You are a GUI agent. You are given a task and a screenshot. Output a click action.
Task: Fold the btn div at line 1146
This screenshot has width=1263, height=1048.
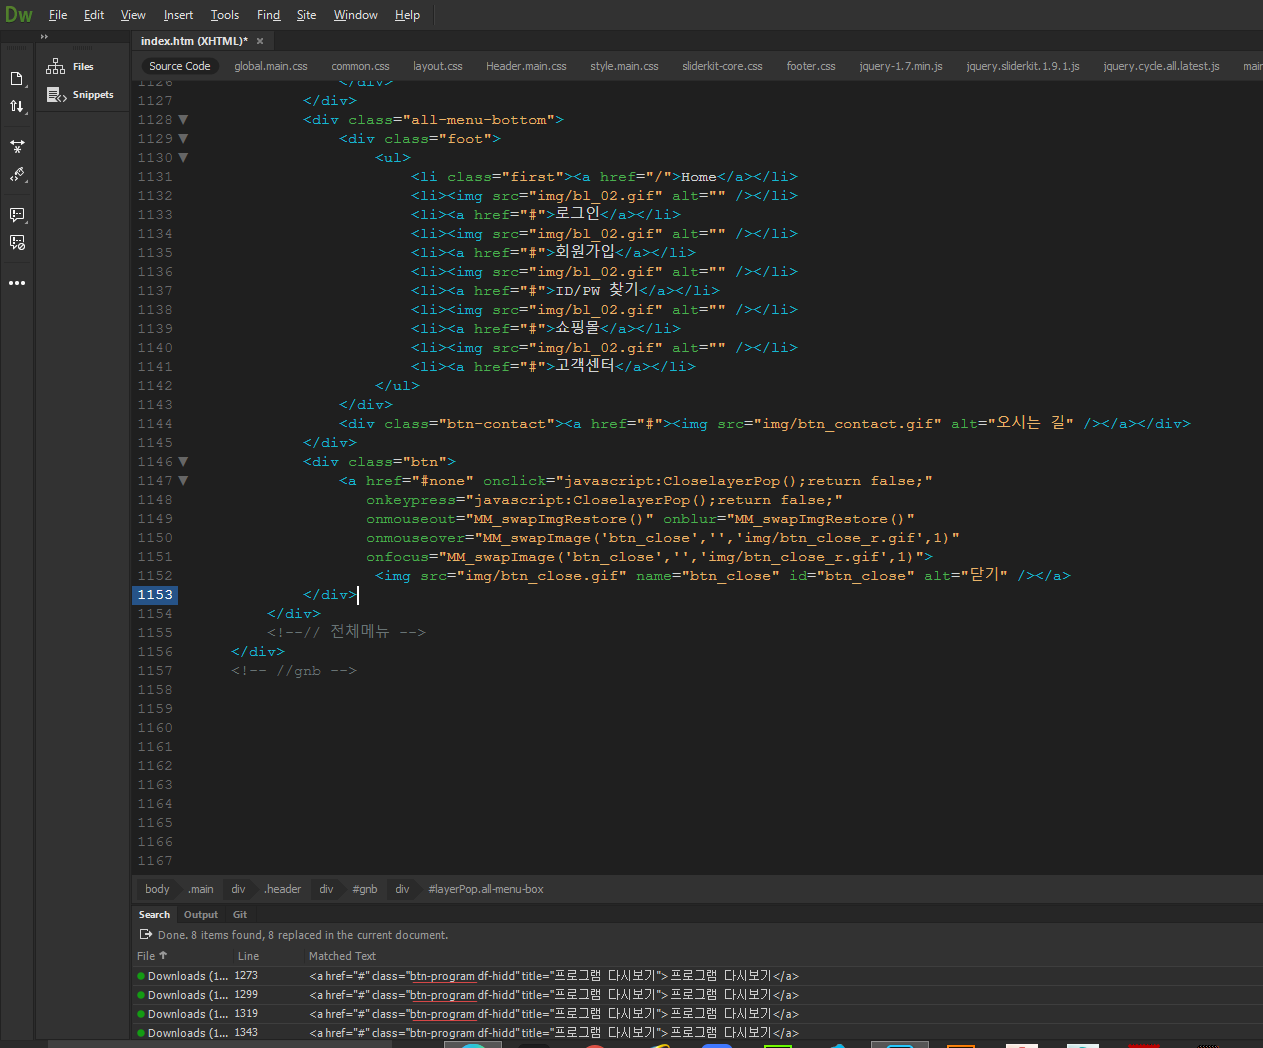pyautogui.click(x=183, y=462)
